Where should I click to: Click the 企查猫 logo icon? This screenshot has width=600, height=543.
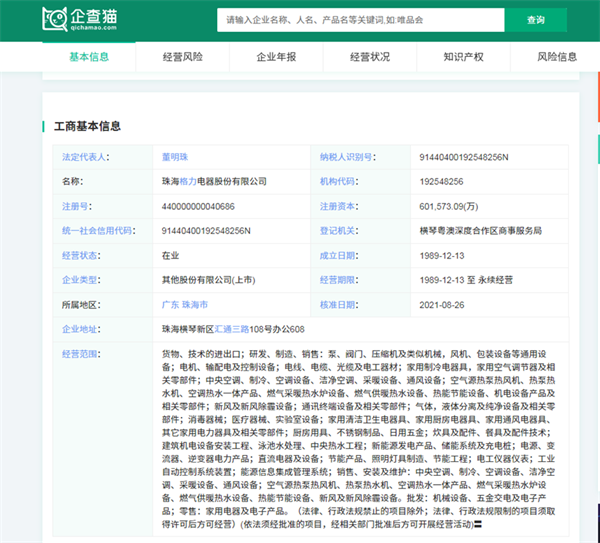tap(80, 19)
